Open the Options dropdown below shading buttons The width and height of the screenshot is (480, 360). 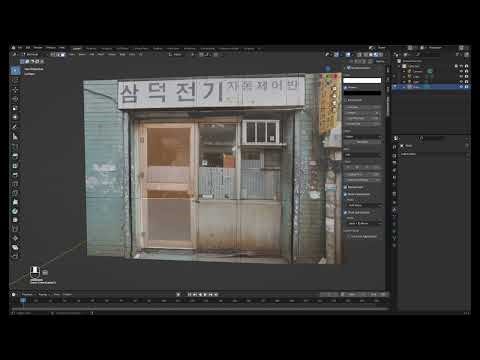380,61
